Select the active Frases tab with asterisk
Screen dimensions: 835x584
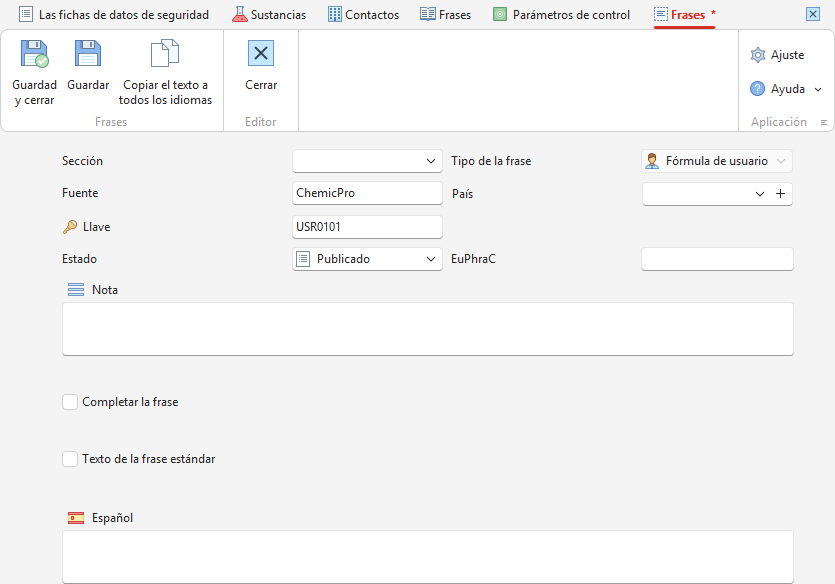tap(684, 15)
